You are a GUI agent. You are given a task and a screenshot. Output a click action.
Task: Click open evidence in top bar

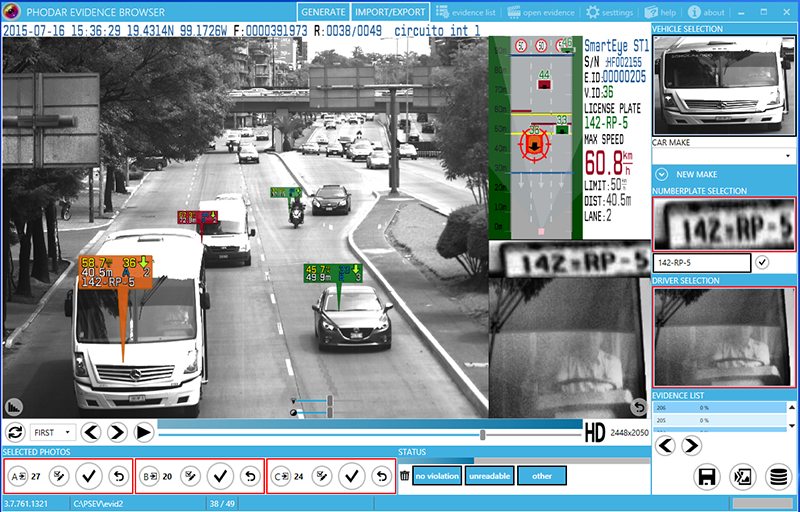point(541,12)
